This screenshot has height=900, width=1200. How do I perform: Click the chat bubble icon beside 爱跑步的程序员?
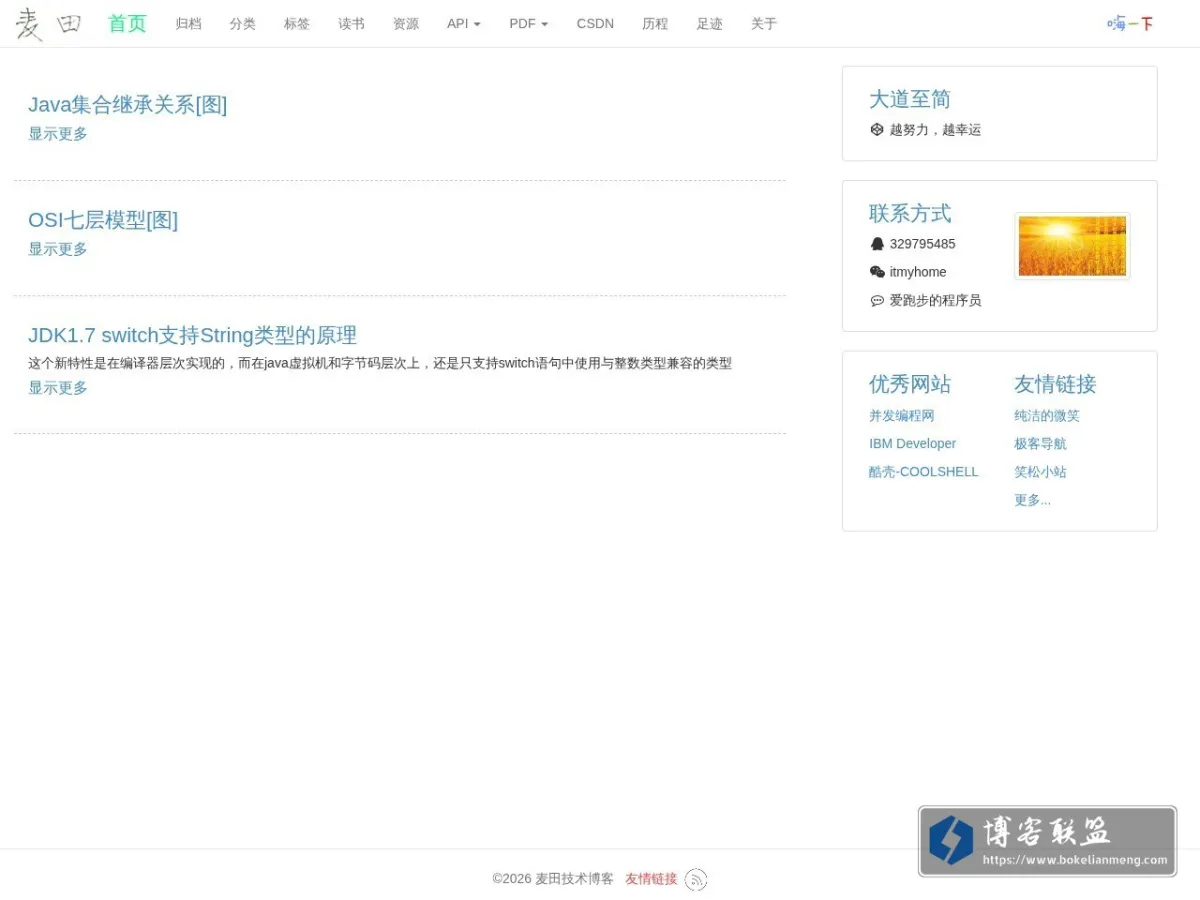[x=877, y=300]
